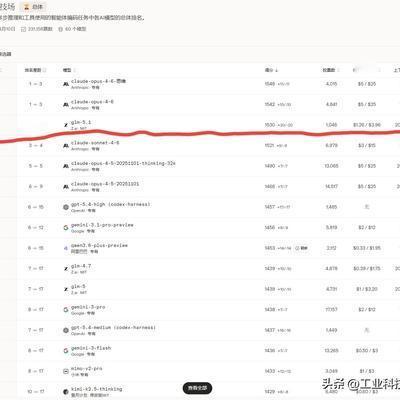Click the OpenAI logo beside gpt-5.4-high (codex-harness)
This screenshot has width=400, height=400.
[66, 207]
